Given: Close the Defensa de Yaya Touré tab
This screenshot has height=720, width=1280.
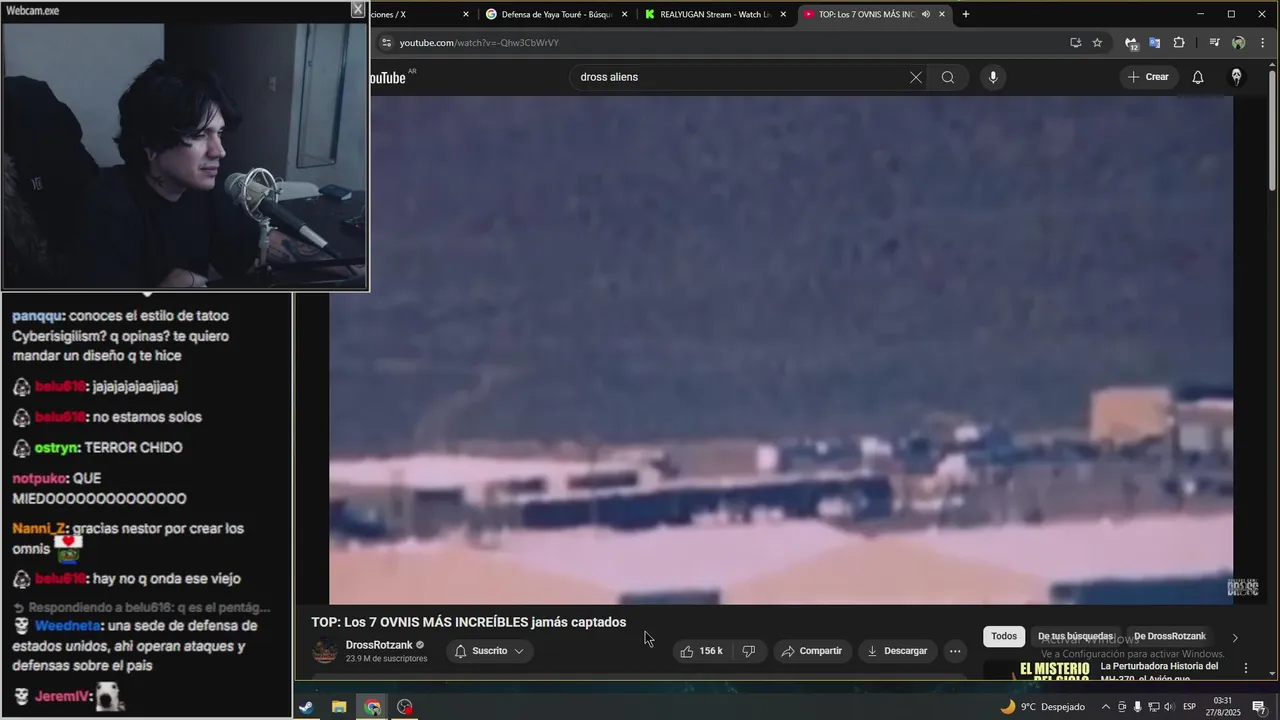Looking at the screenshot, I should click(x=624, y=14).
